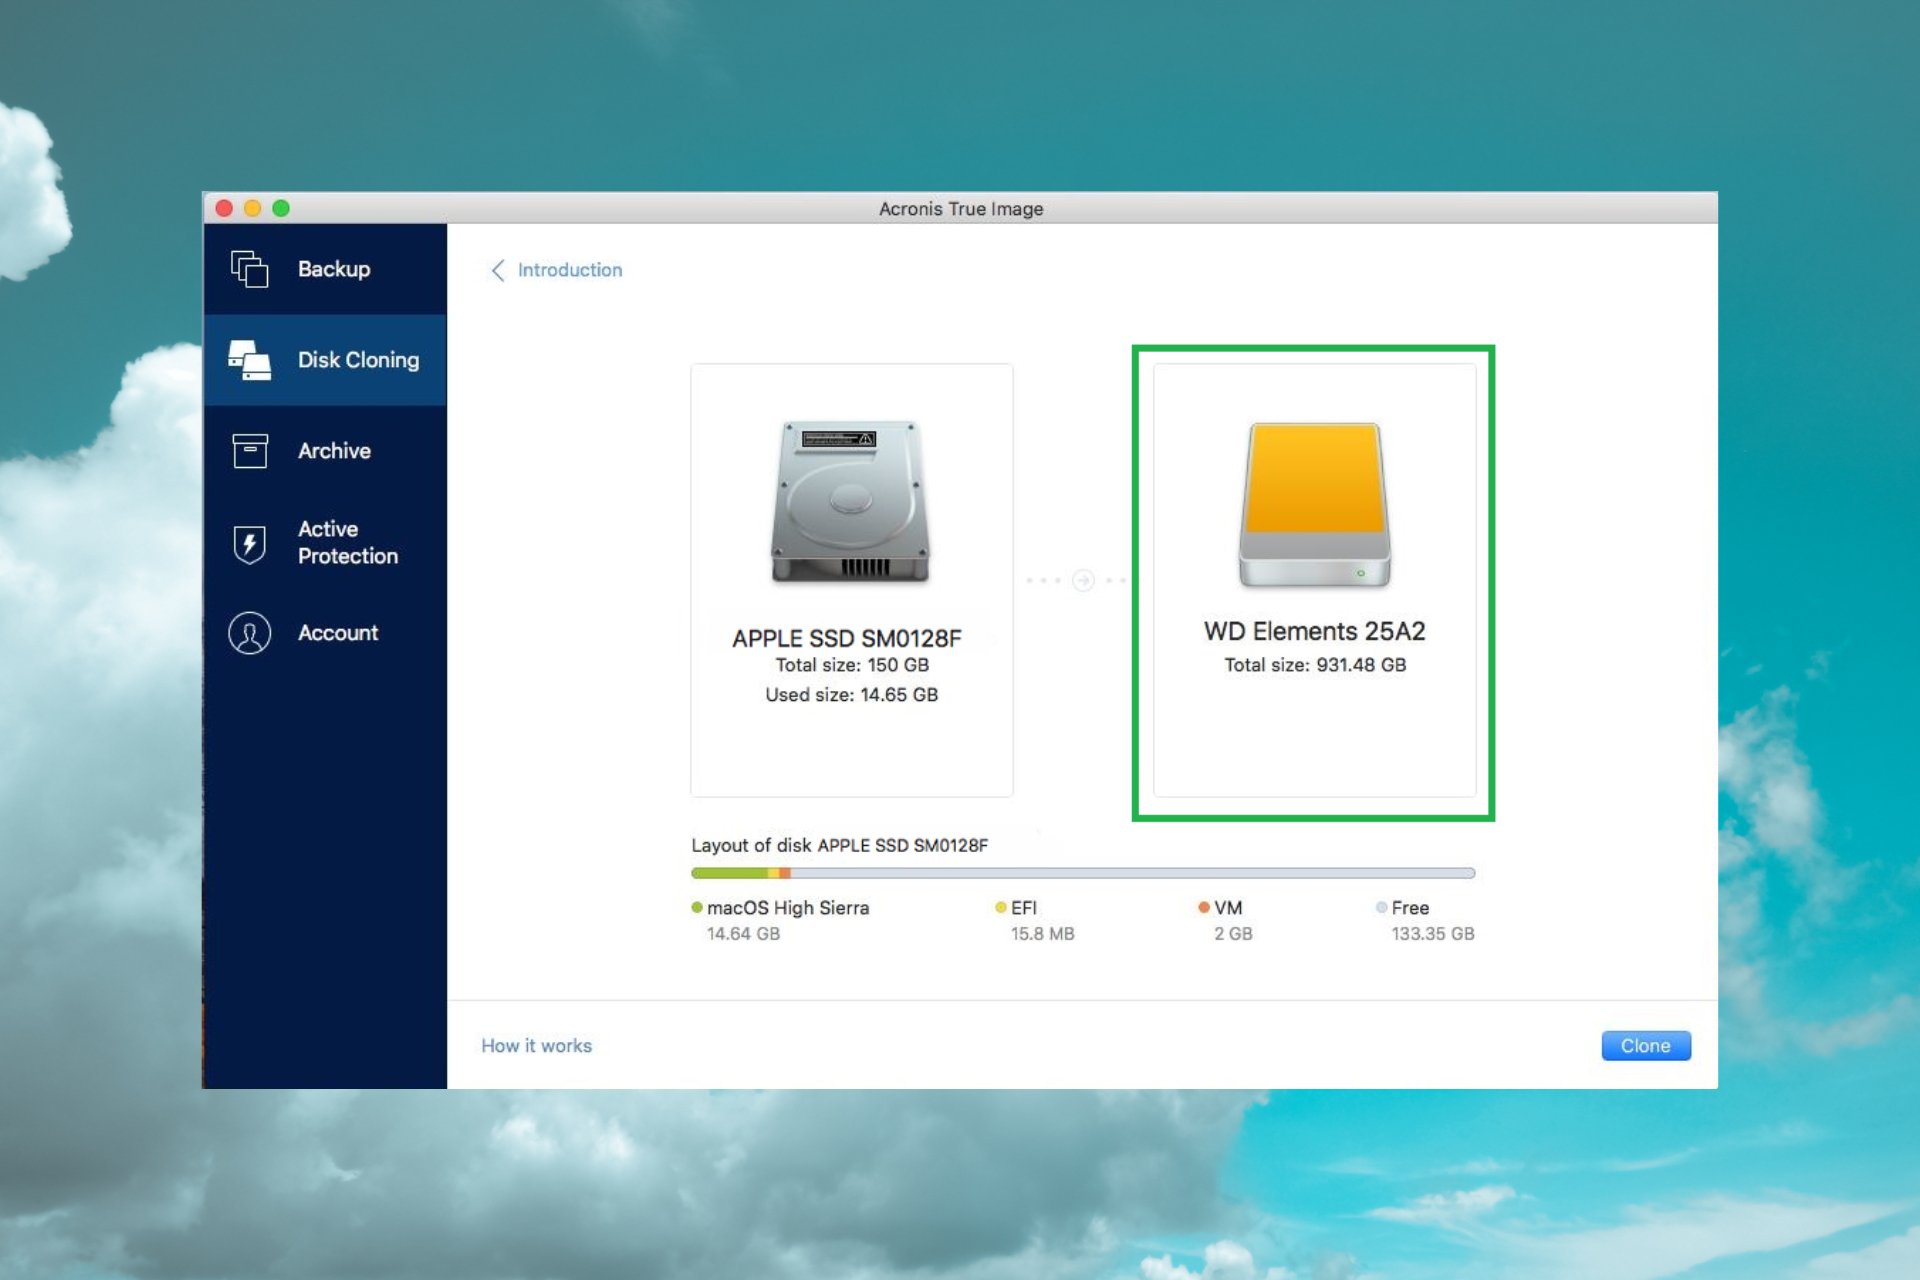Go back to Introduction

[570, 270]
